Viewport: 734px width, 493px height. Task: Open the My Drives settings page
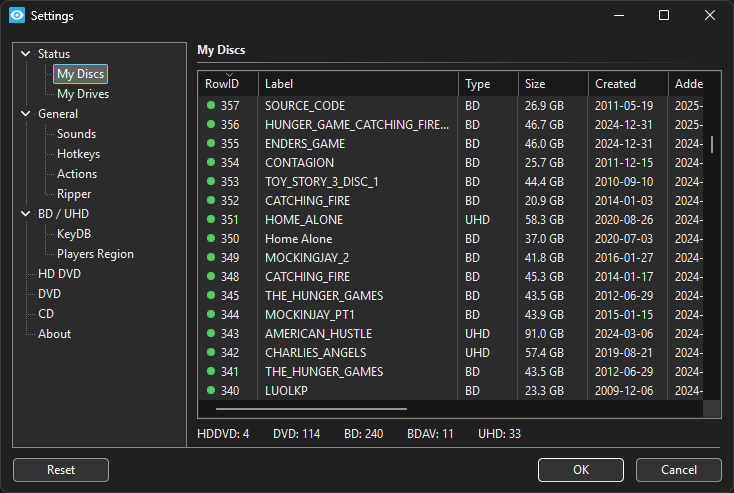(x=83, y=94)
